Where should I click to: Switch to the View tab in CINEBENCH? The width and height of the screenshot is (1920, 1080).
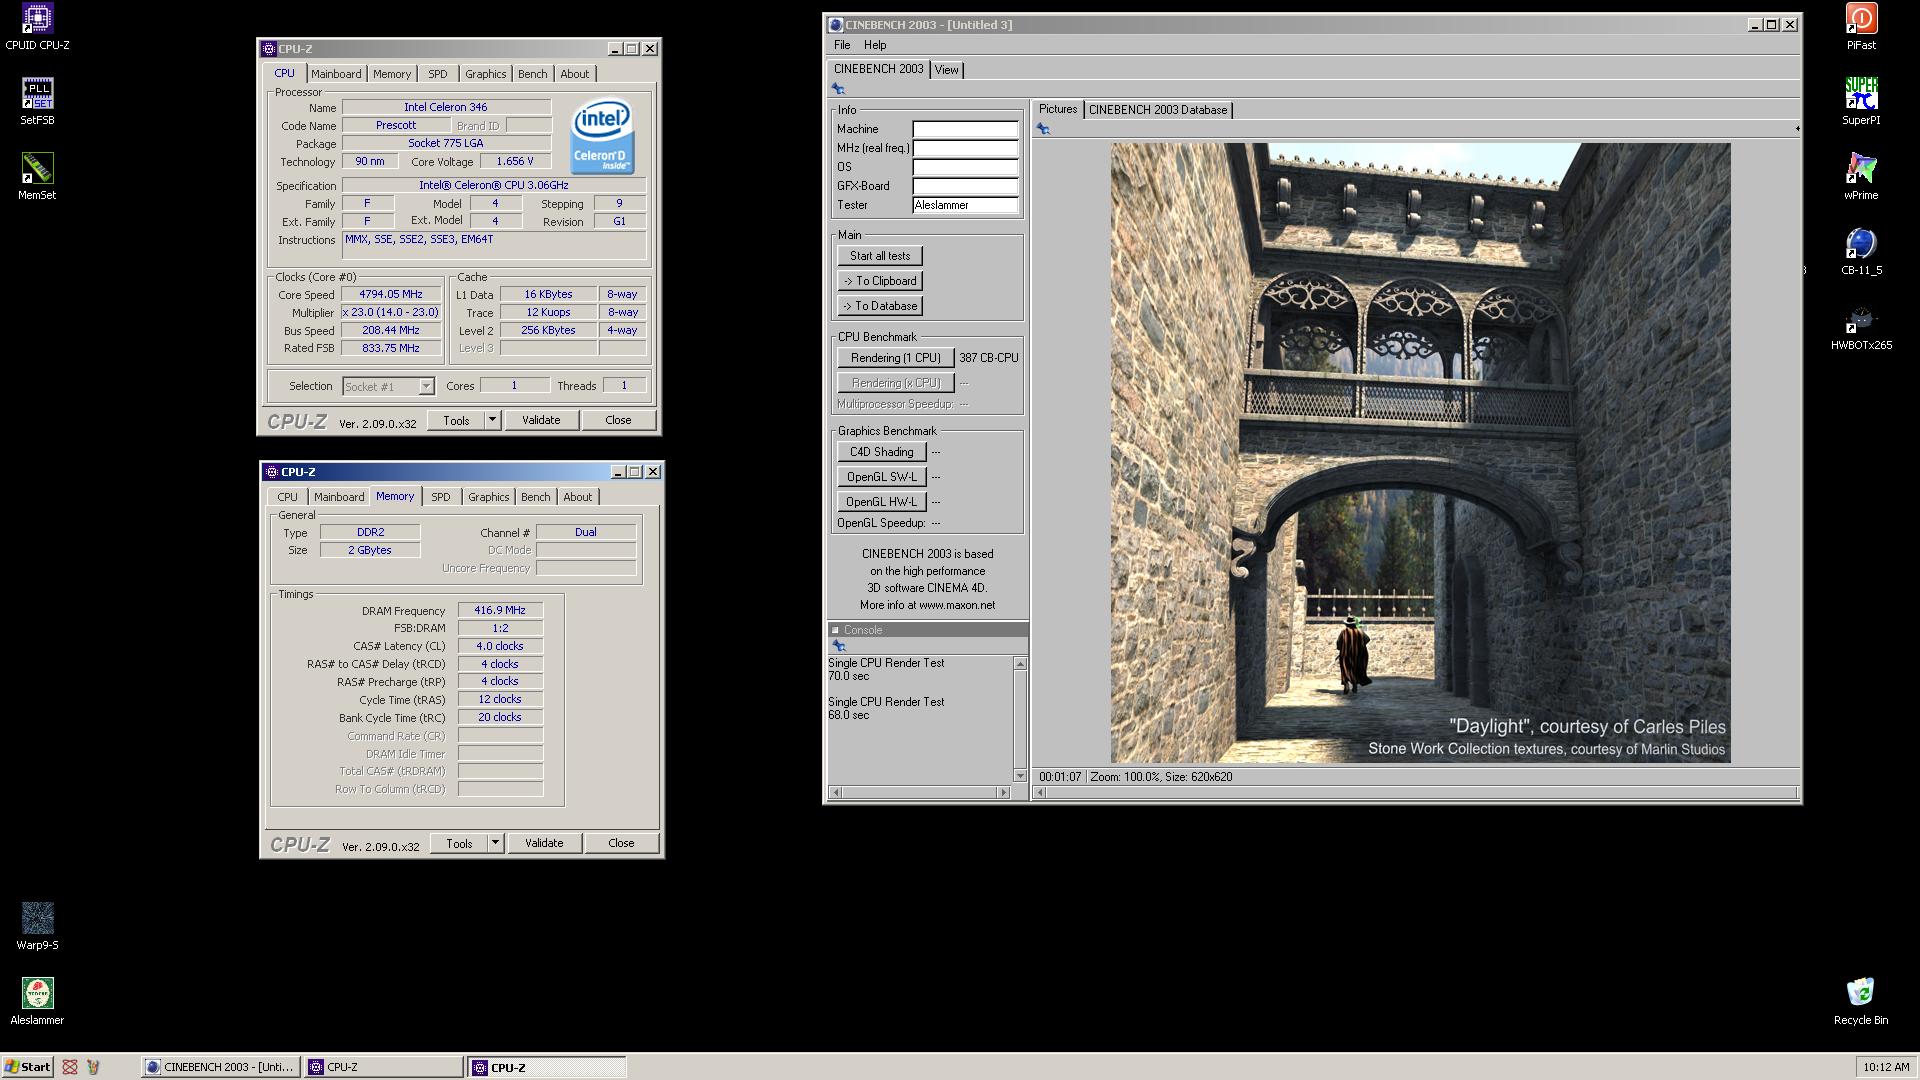click(946, 70)
